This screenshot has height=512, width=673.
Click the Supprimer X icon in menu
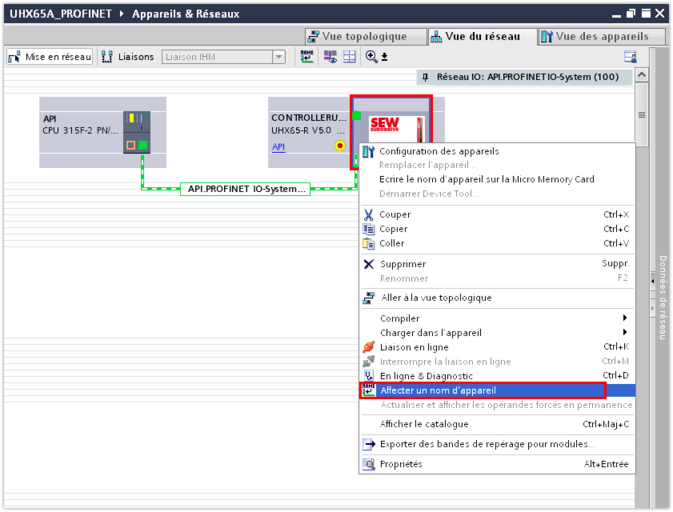(368, 264)
